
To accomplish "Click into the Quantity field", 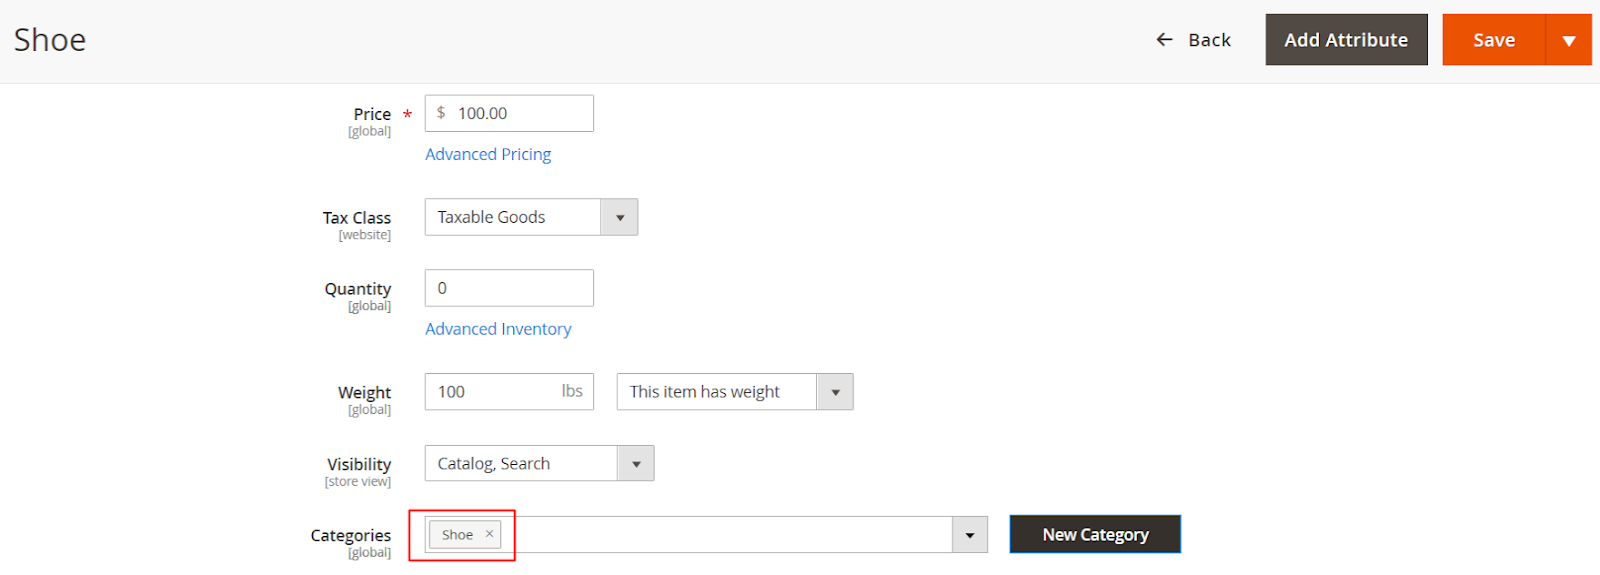I will point(509,288).
